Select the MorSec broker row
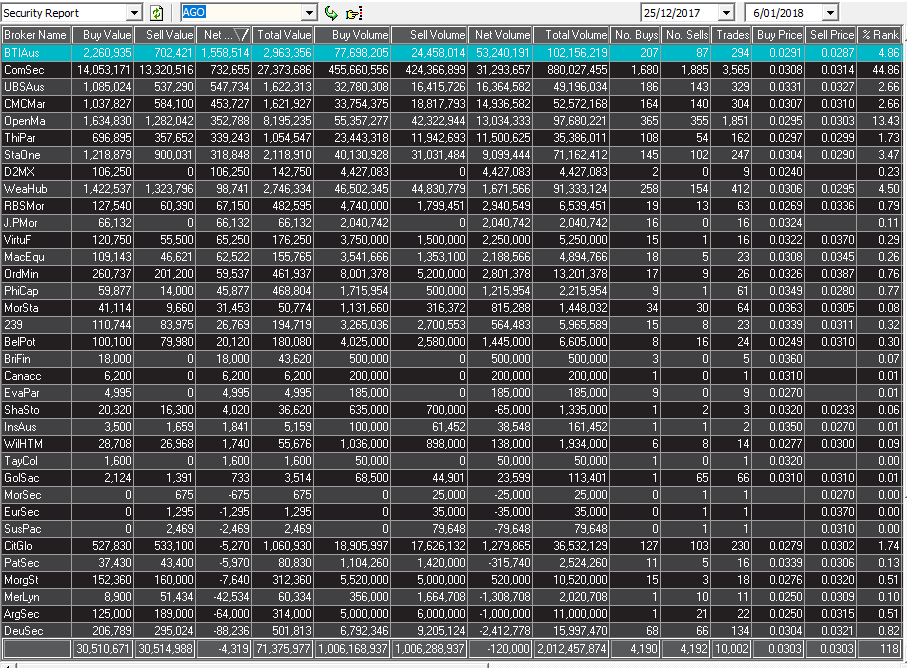Screen dimensions: 907x668 (452, 495)
